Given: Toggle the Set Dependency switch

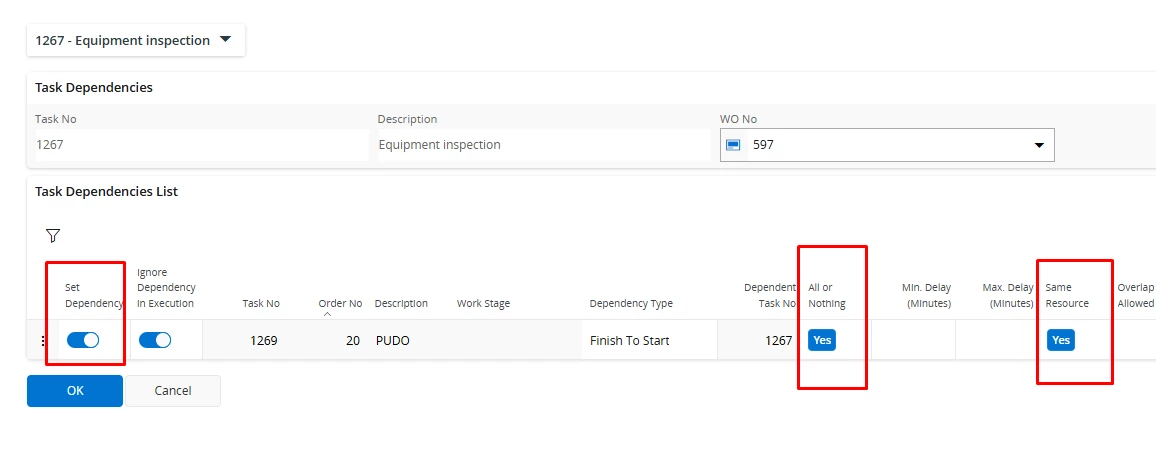Looking at the screenshot, I should click(83, 340).
